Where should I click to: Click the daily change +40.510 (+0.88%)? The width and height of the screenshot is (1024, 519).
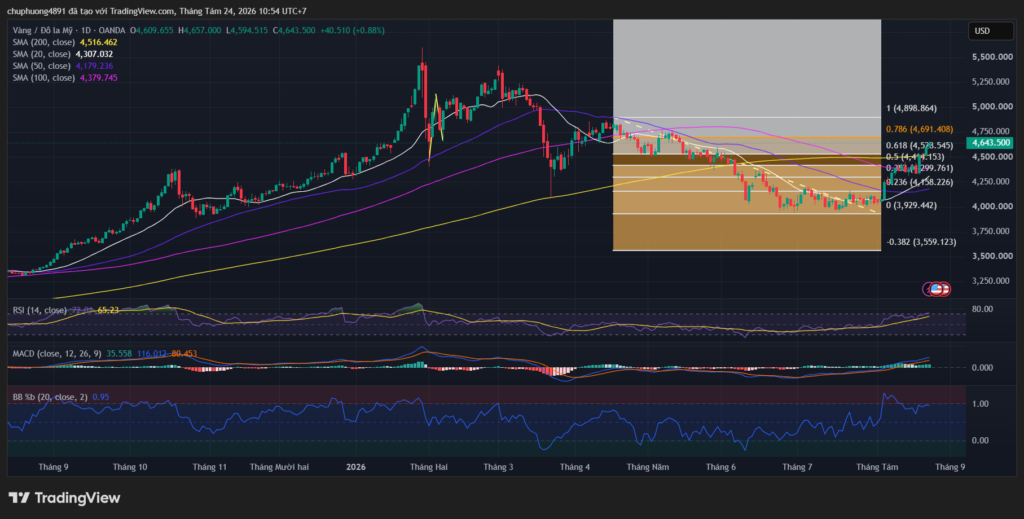tap(352, 30)
